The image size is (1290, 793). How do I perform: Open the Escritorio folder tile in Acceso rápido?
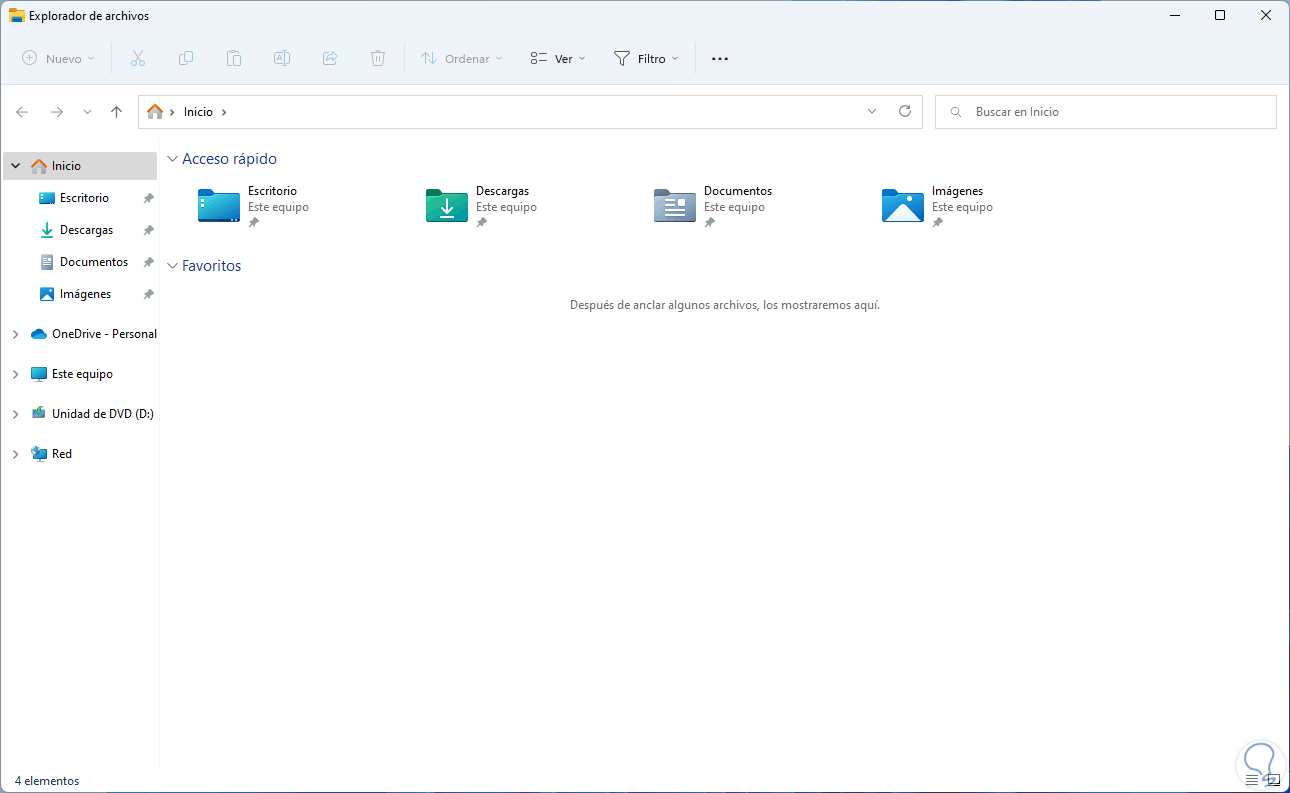click(x=254, y=205)
